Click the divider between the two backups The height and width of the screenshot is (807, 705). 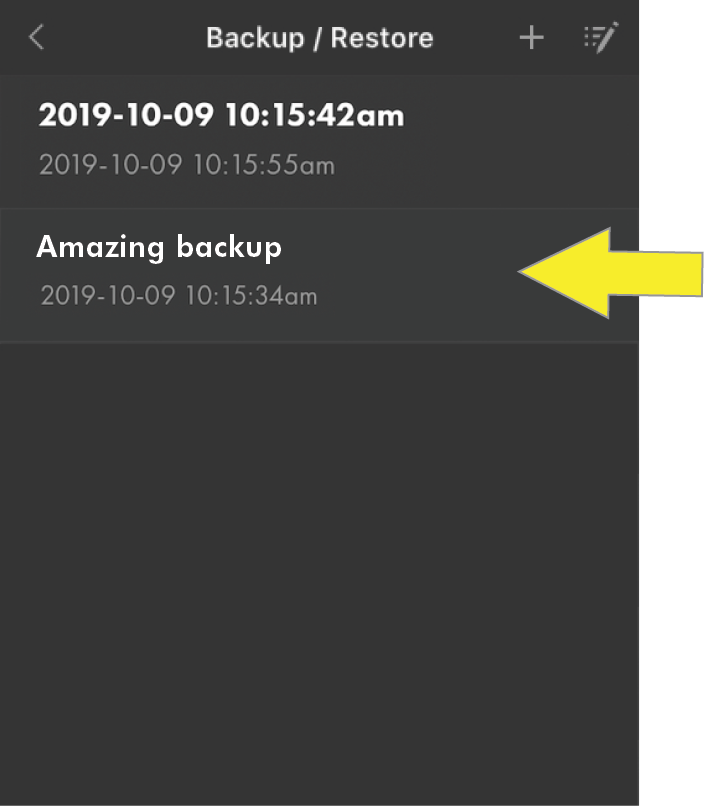tap(319, 208)
